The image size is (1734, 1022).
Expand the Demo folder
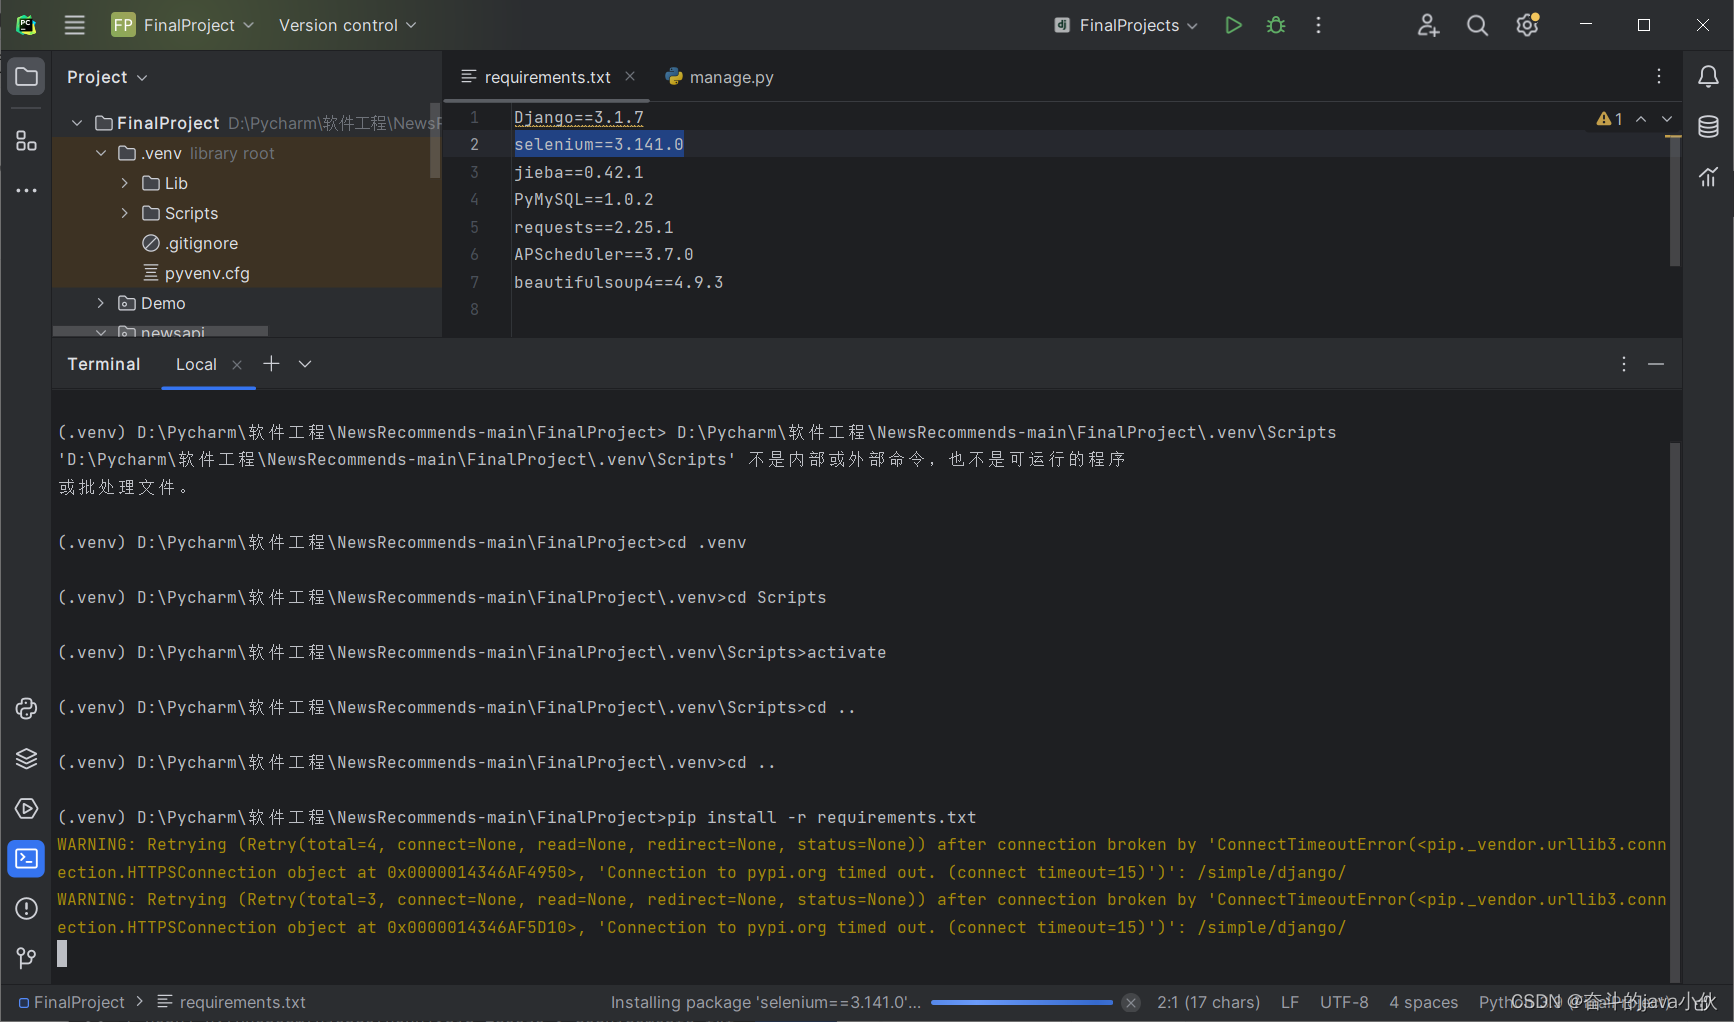(x=101, y=303)
